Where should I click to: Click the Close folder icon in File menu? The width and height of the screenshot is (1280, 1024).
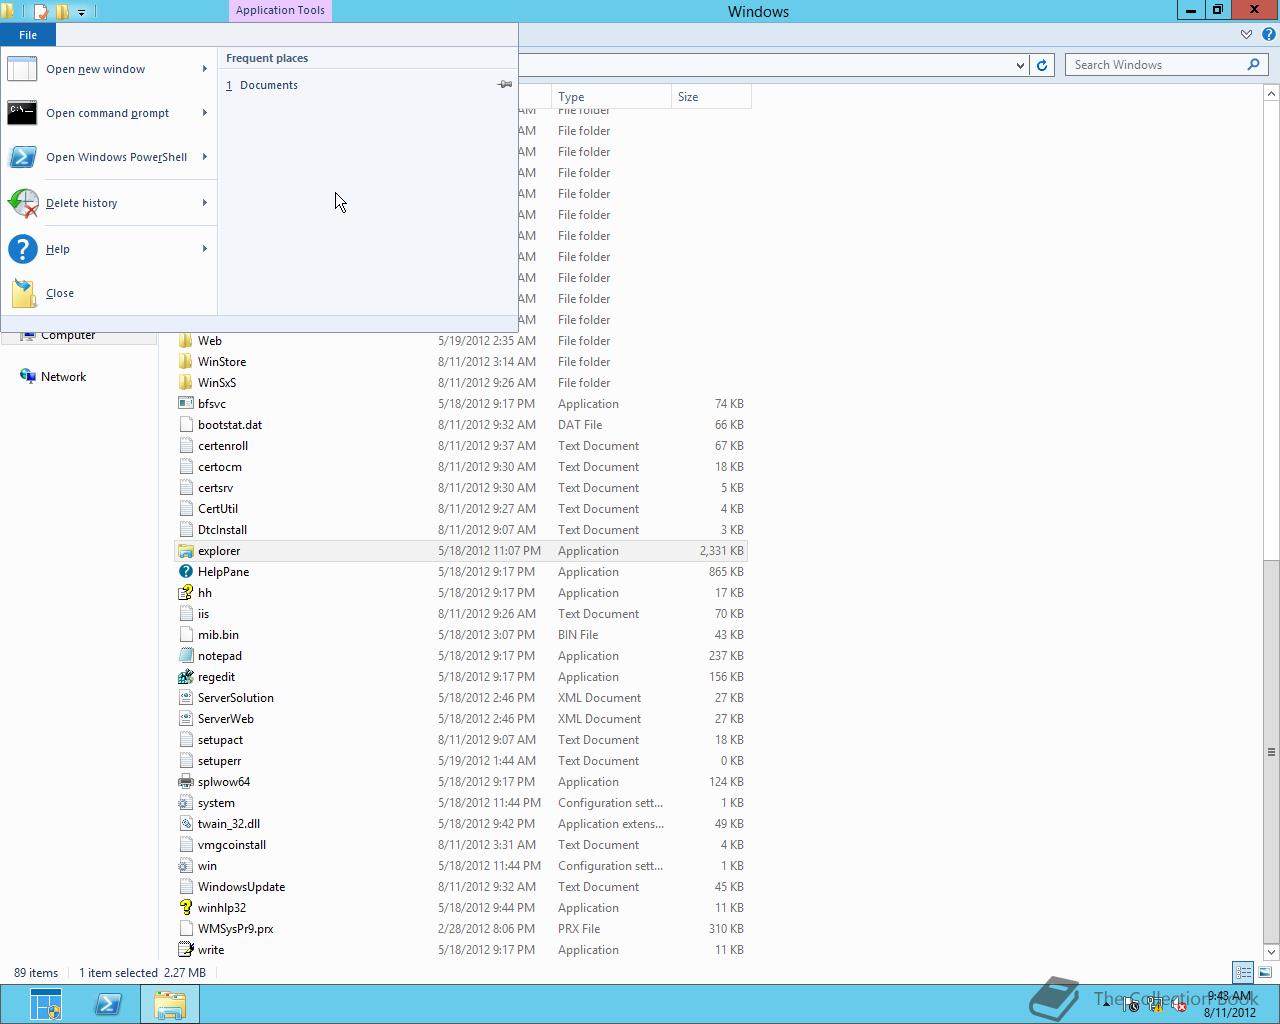pyautogui.click(x=22, y=293)
